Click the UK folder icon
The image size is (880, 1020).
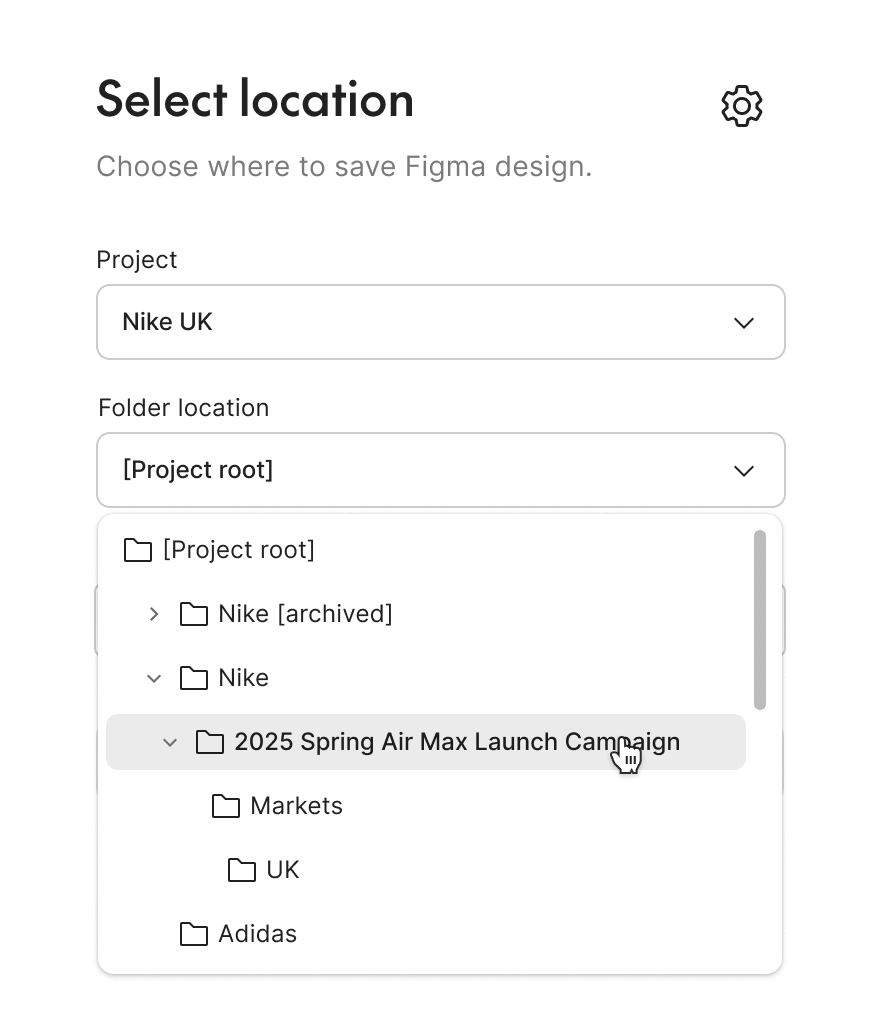tap(242, 870)
